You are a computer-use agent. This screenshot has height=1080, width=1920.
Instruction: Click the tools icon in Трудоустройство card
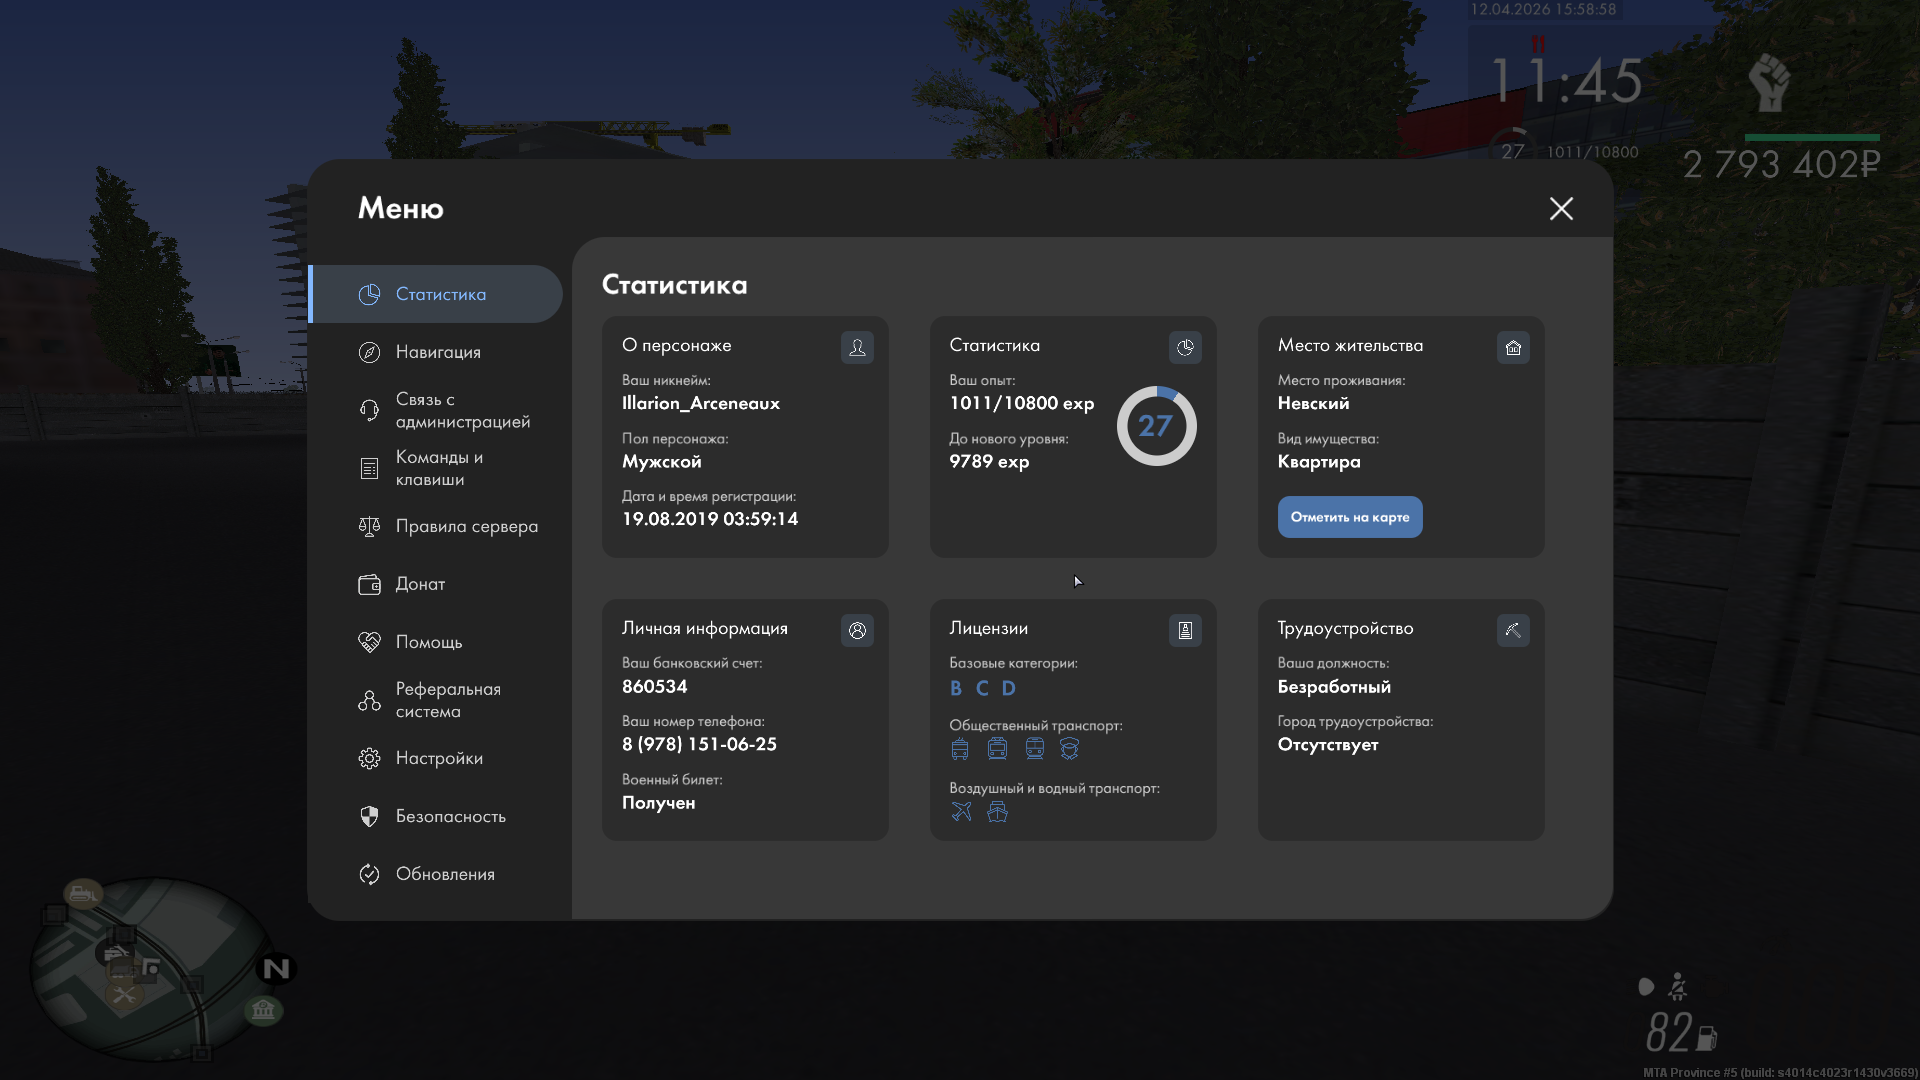tap(1513, 630)
